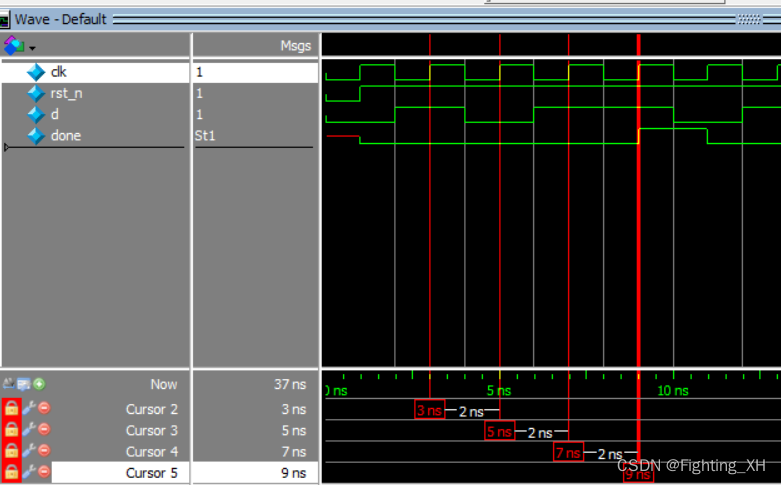Click the diamond icon next to done

click(36, 136)
